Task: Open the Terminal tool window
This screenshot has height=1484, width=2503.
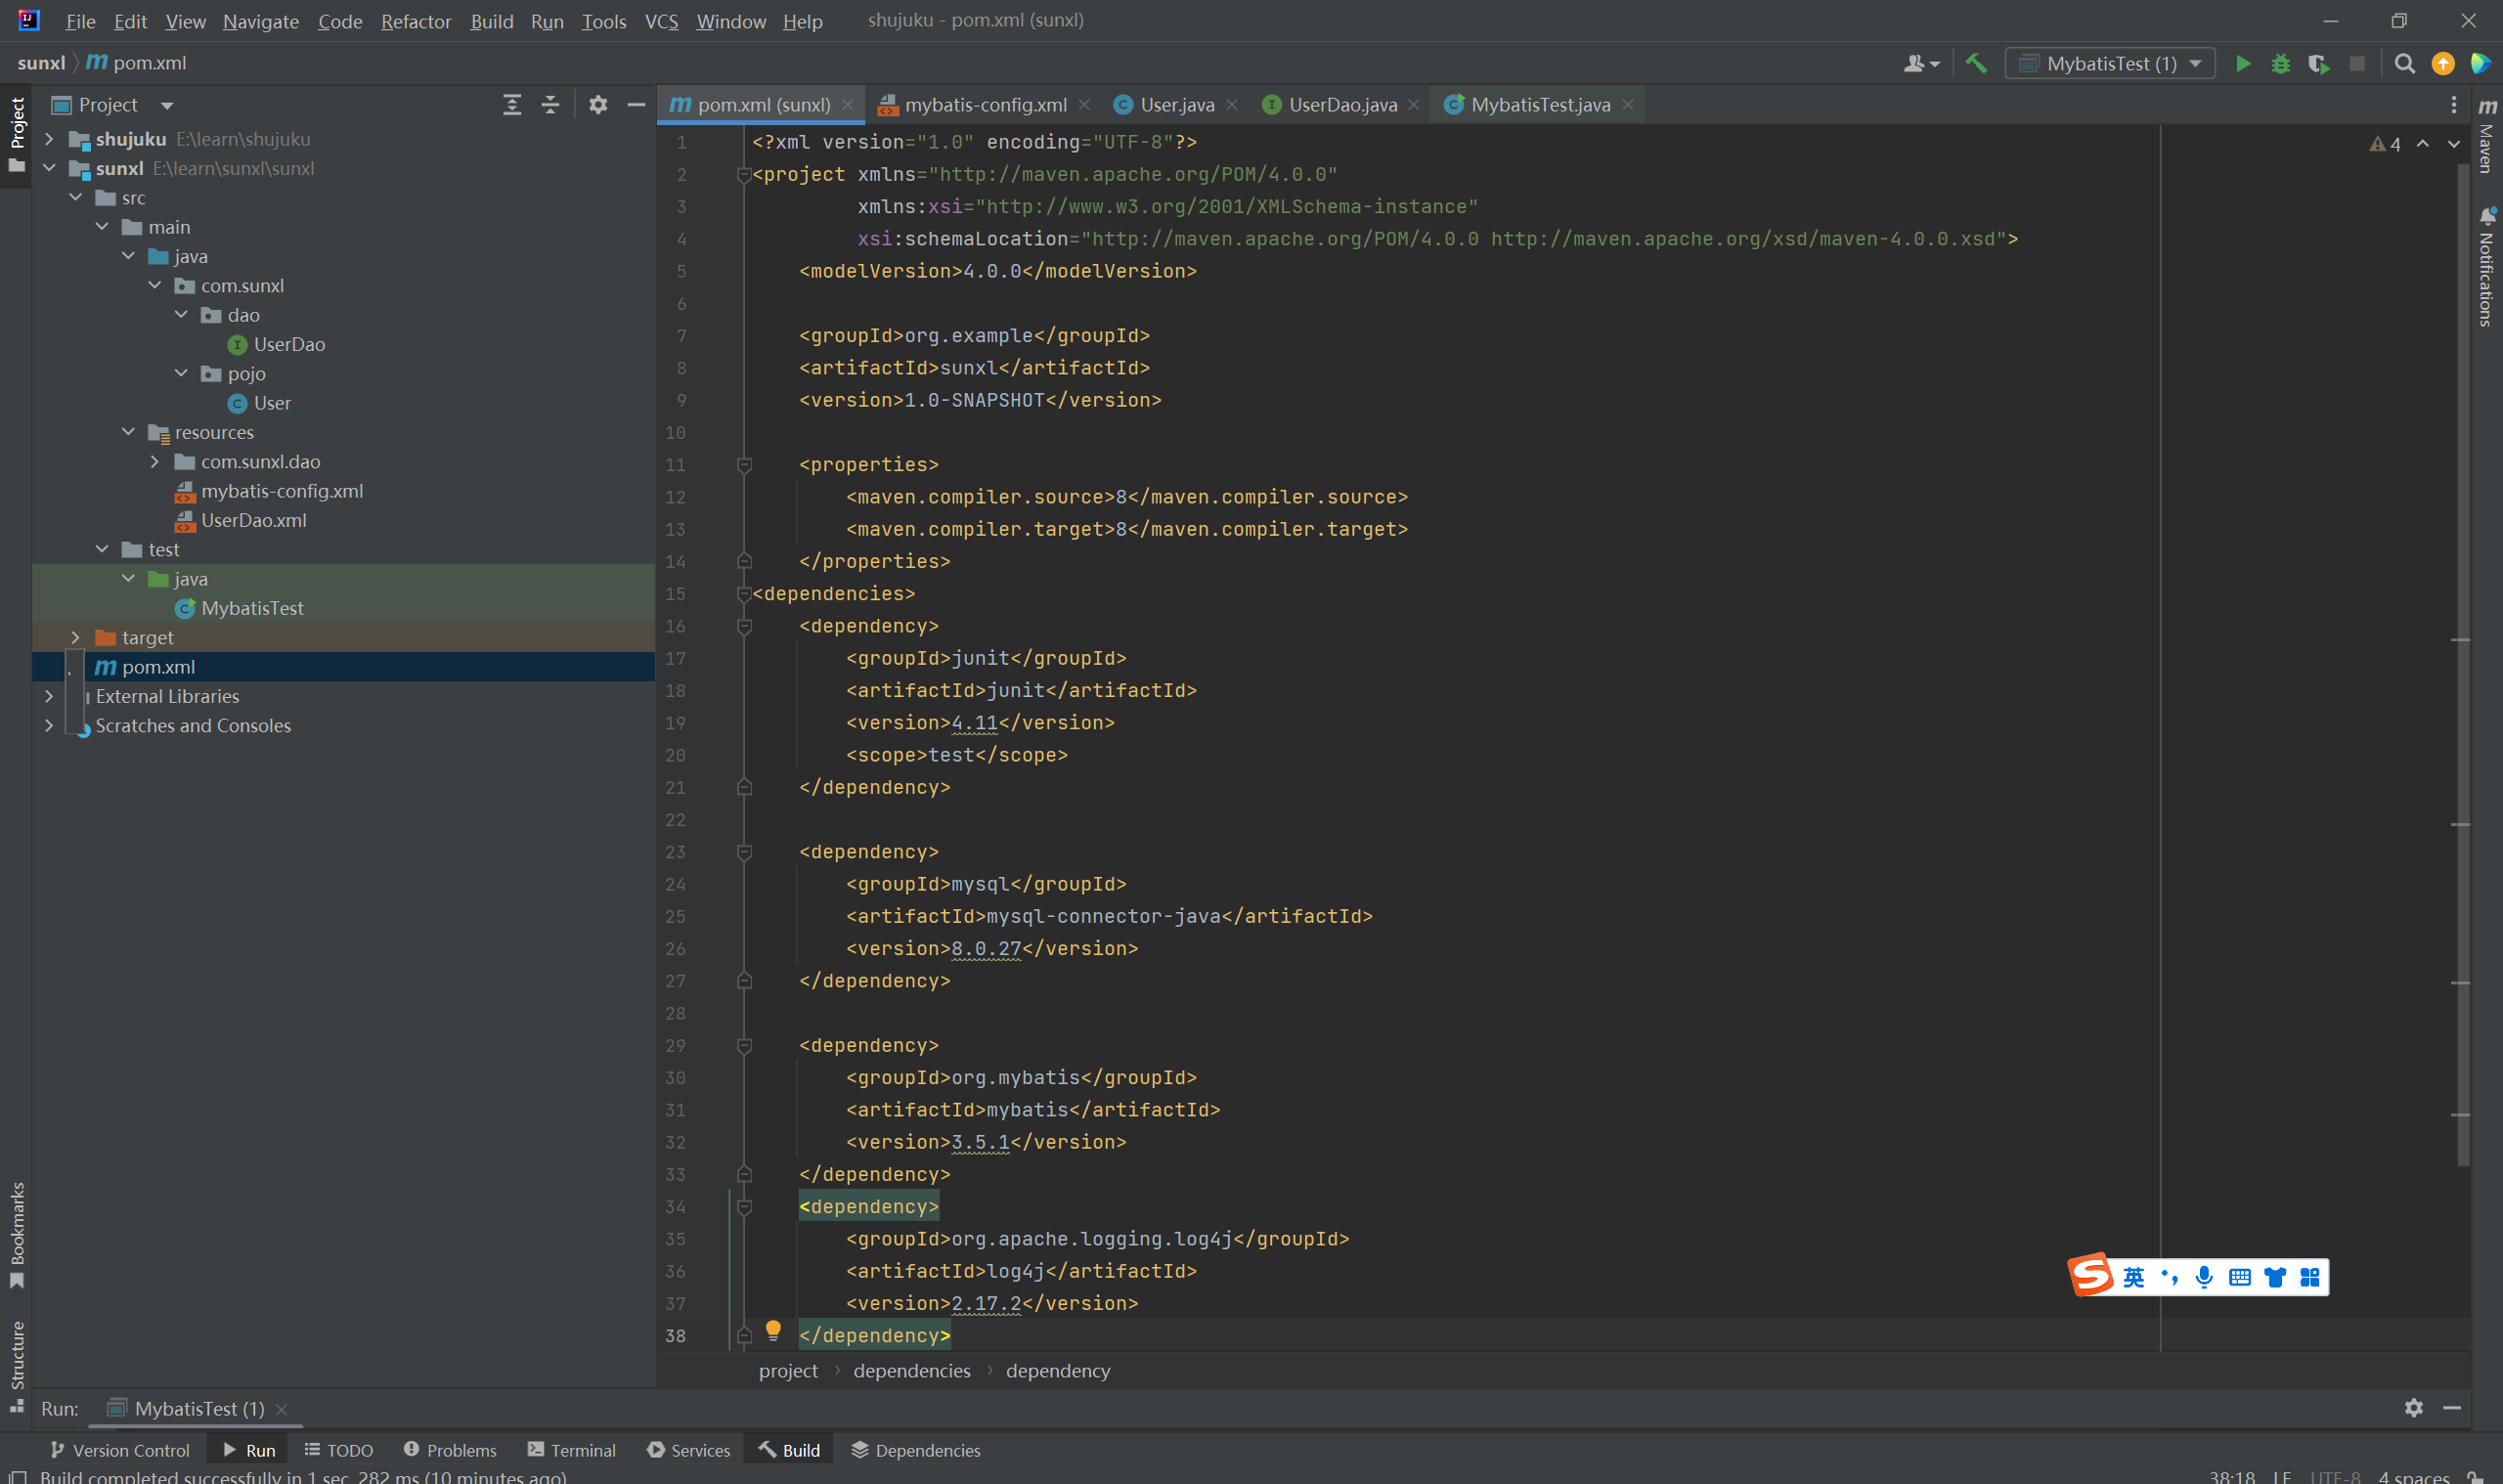Action: coord(572,1450)
